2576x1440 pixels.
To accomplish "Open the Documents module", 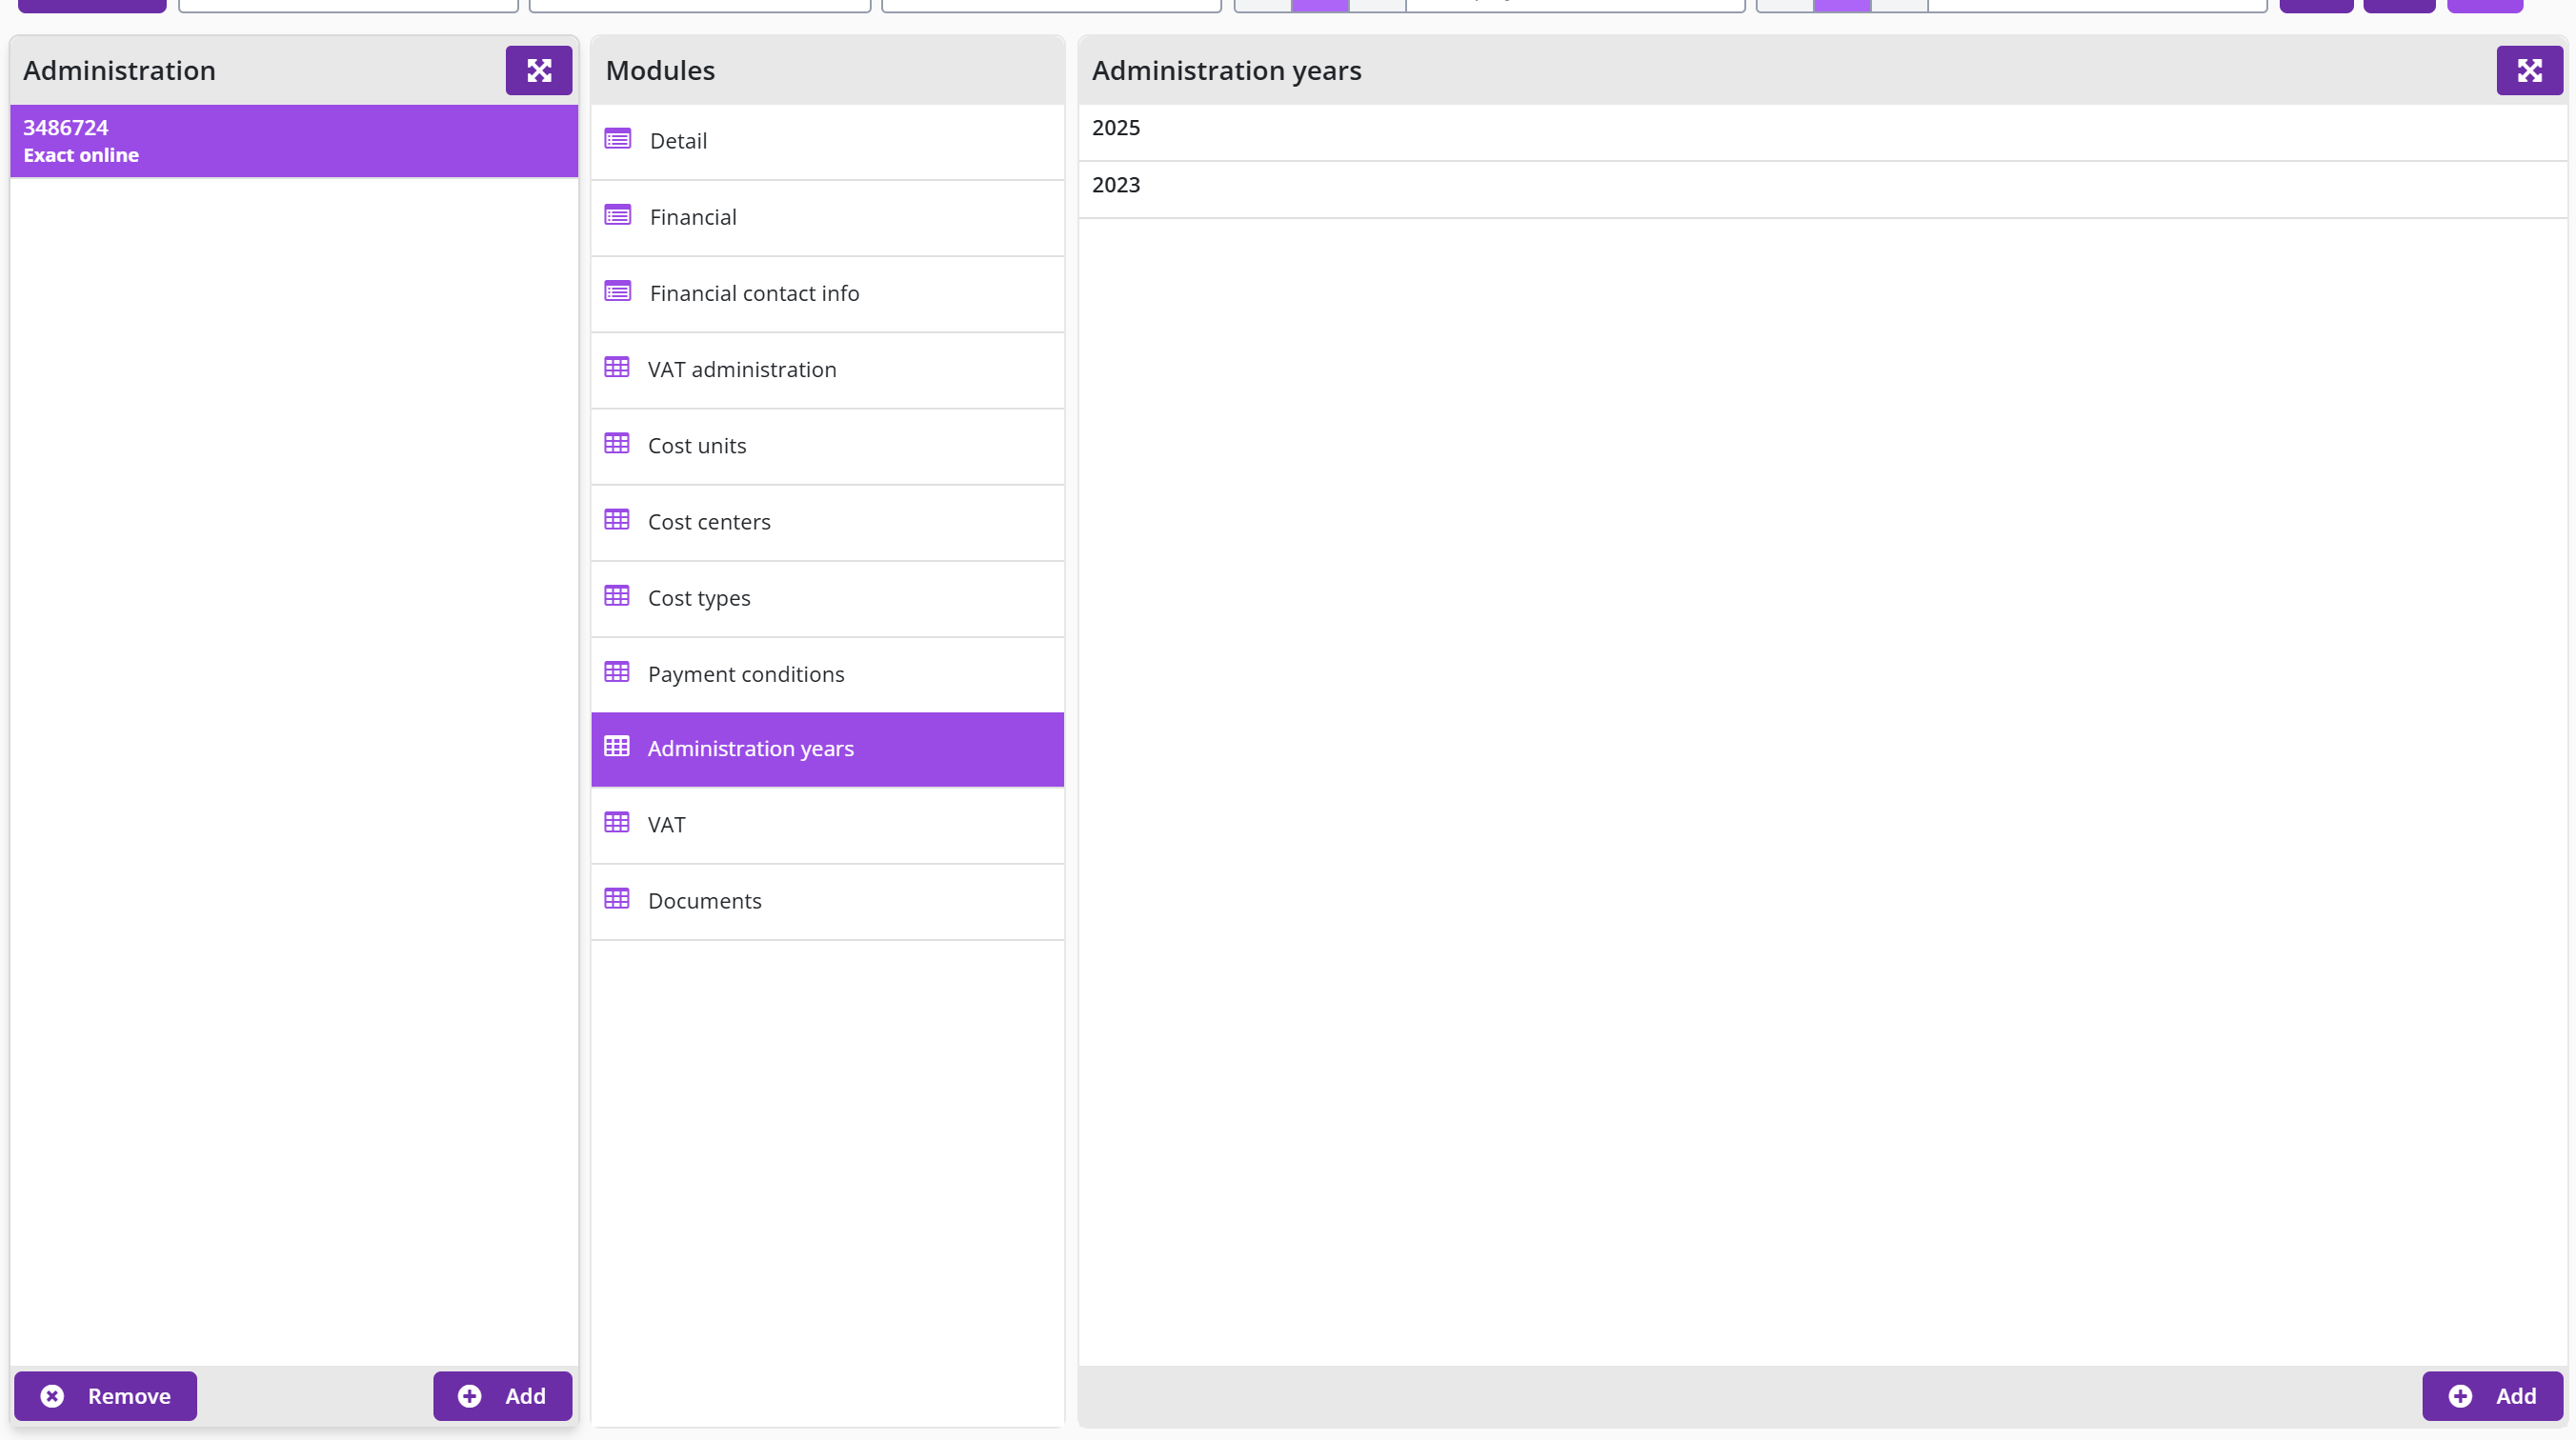I will point(827,901).
